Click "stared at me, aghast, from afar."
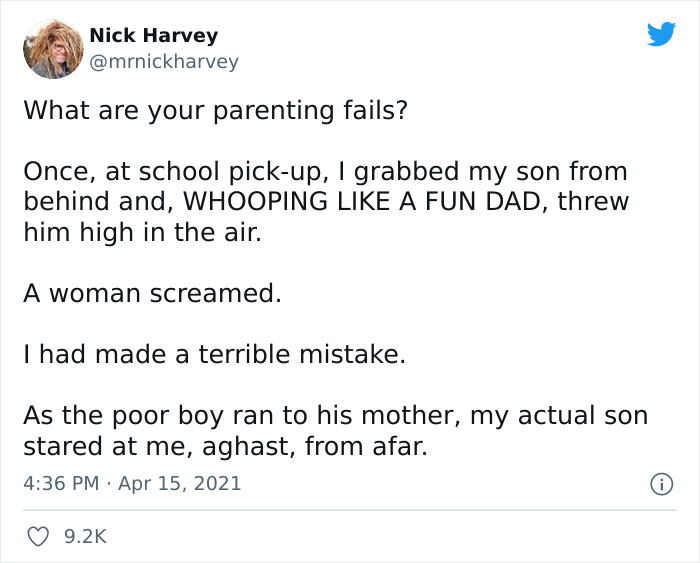This screenshot has width=700, height=563. click(x=225, y=446)
